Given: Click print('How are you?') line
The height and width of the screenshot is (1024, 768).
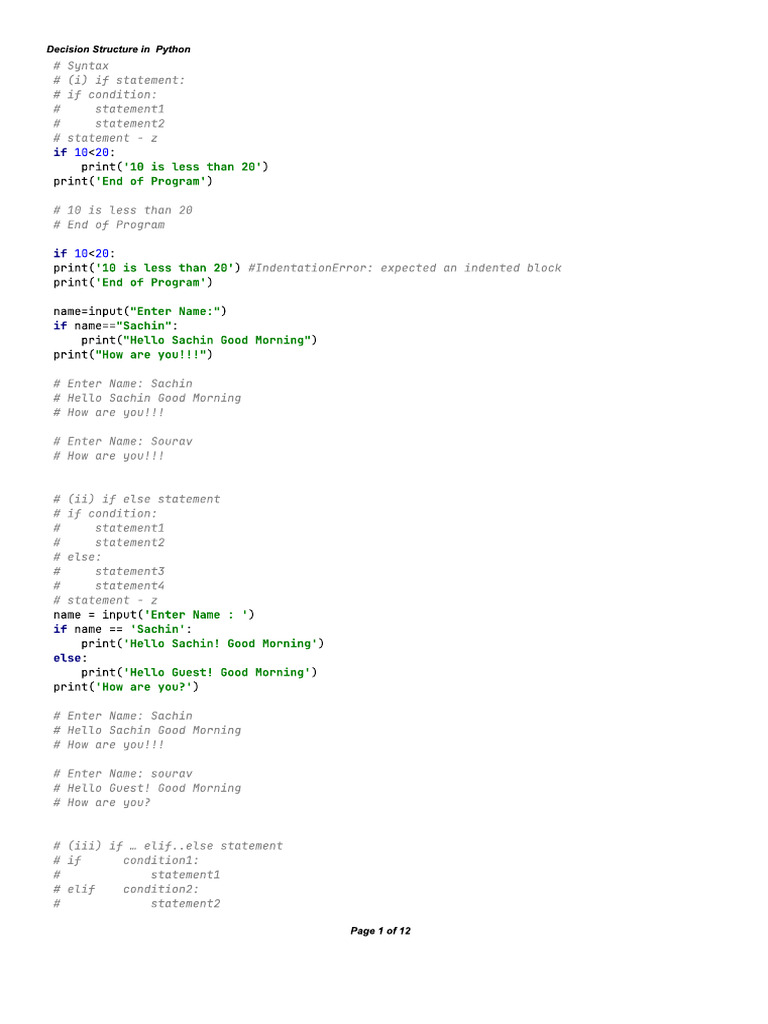Looking at the screenshot, I should (x=126, y=686).
